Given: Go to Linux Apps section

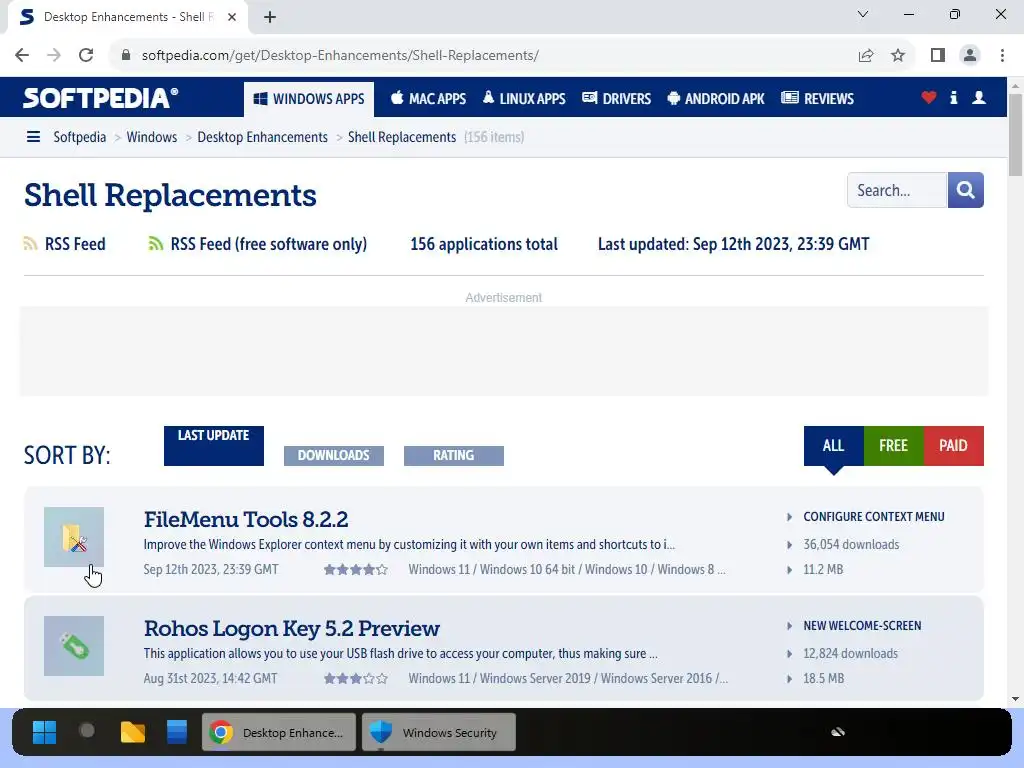Looking at the screenshot, I should tap(524, 99).
